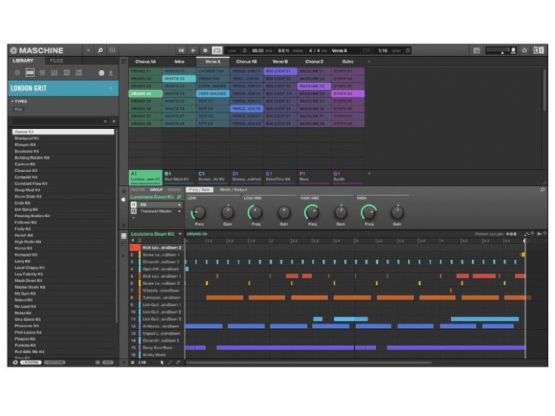Select the Projects file type icon in browser

[17, 73]
